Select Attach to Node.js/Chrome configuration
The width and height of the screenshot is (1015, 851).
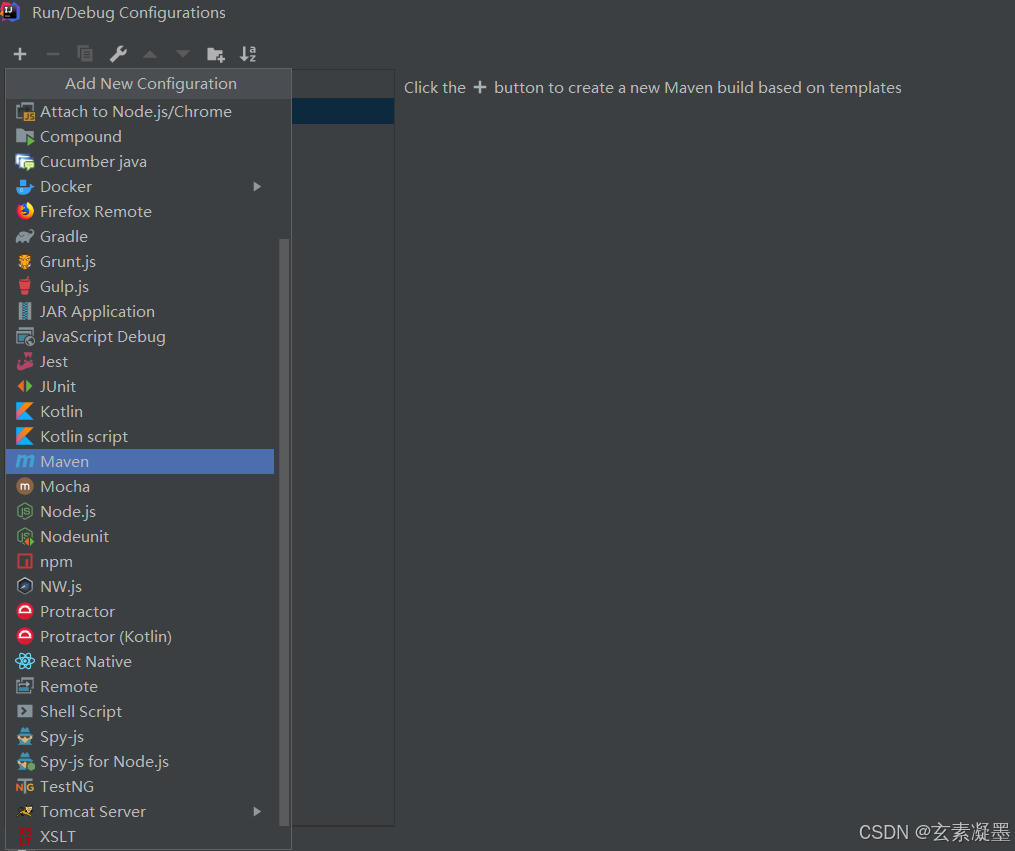(140, 111)
